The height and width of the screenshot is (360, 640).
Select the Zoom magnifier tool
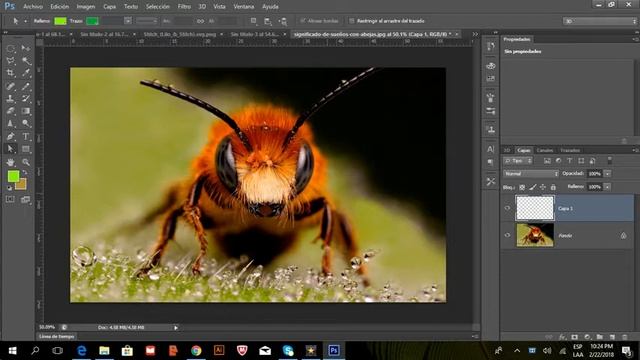pyautogui.click(x=26, y=162)
